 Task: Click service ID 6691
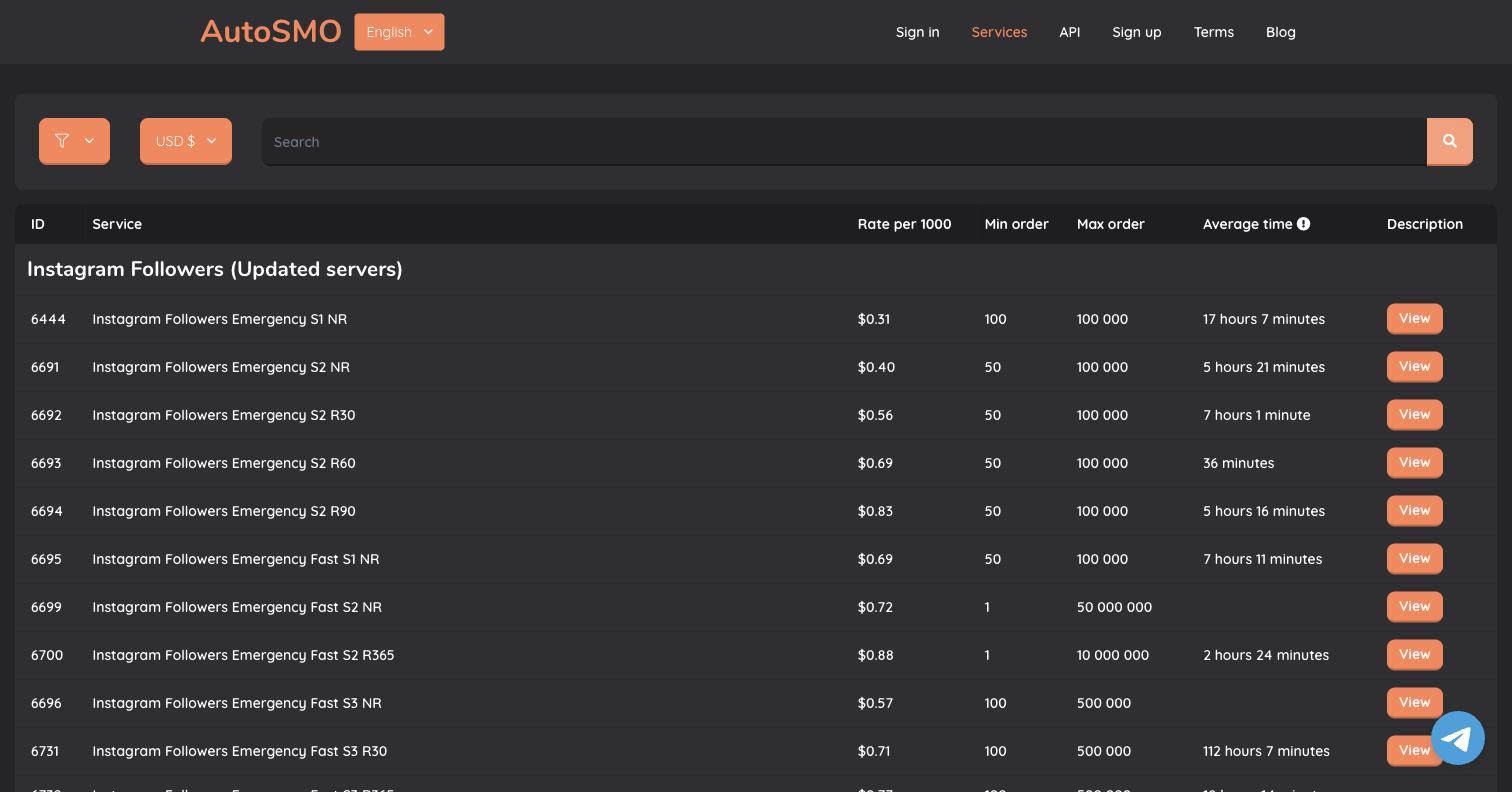point(45,367)
